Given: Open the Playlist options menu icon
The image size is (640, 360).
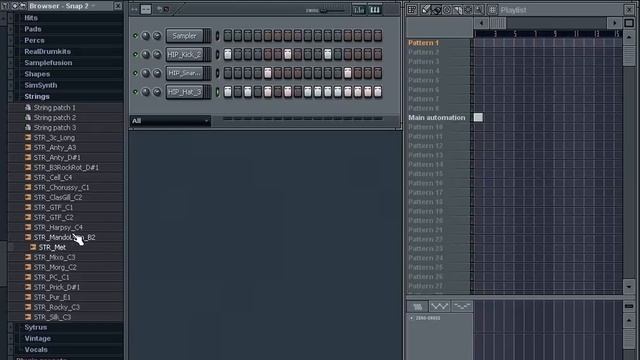Looking at the screenshot, I should pos(412,9).
